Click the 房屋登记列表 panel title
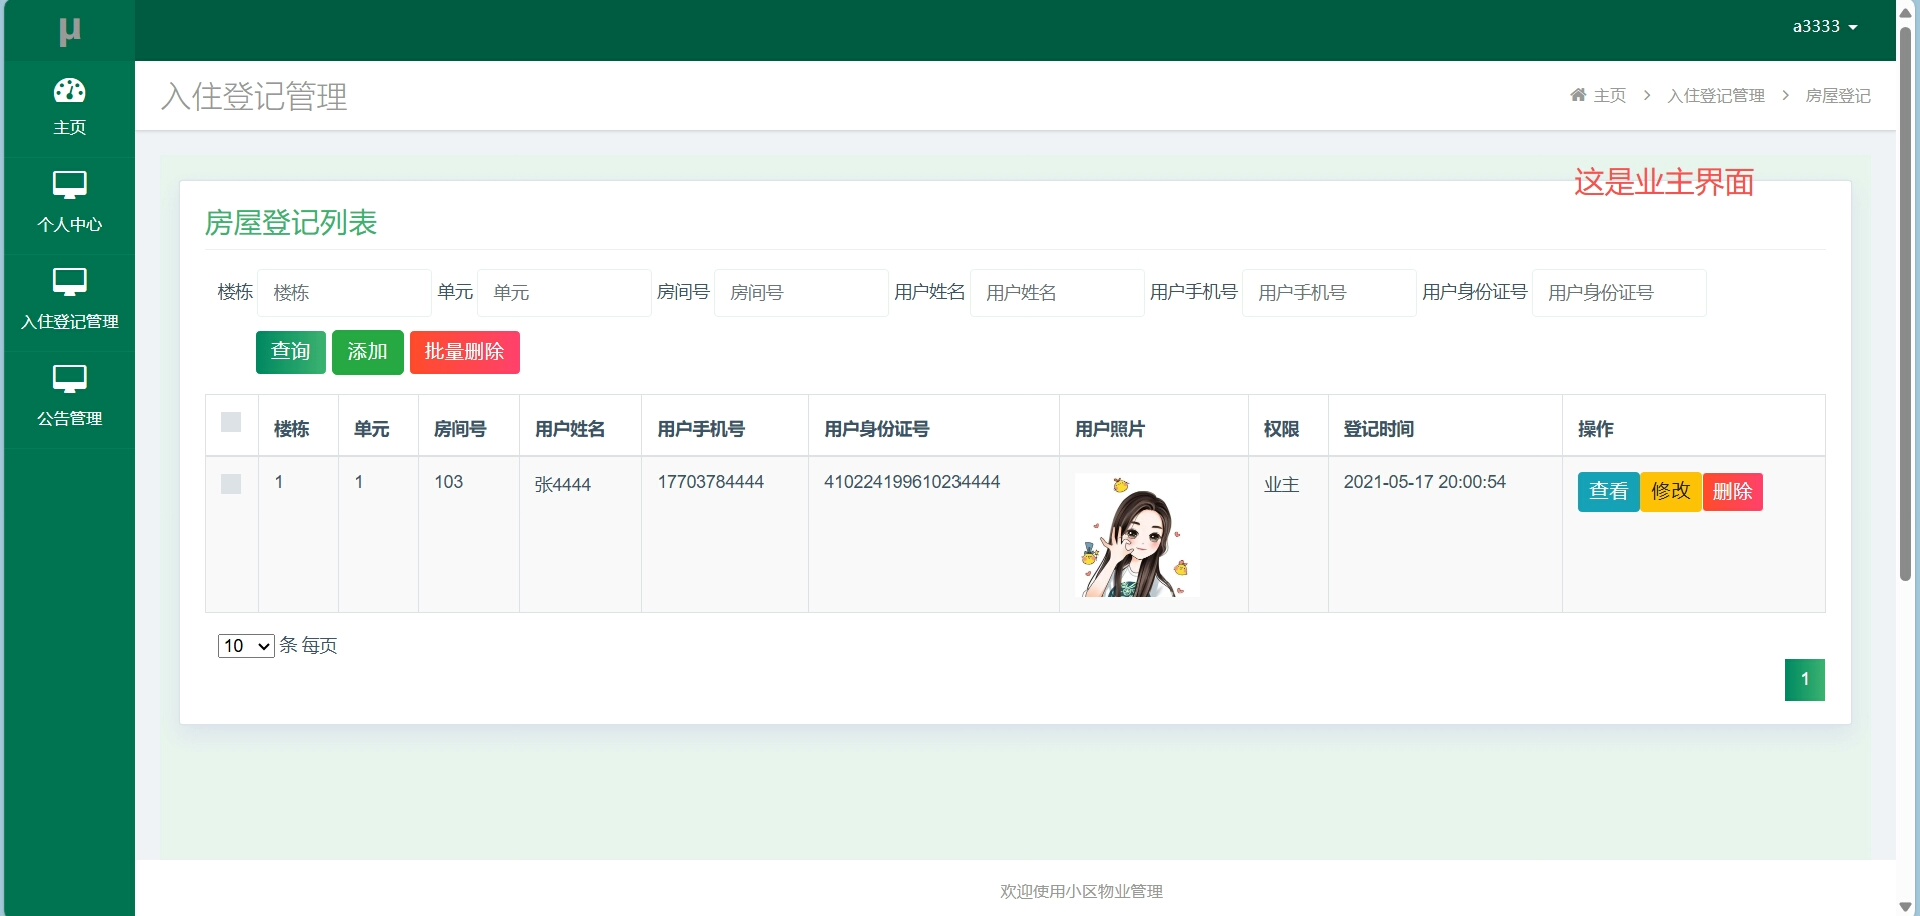1920x916 pixels. 291,222
